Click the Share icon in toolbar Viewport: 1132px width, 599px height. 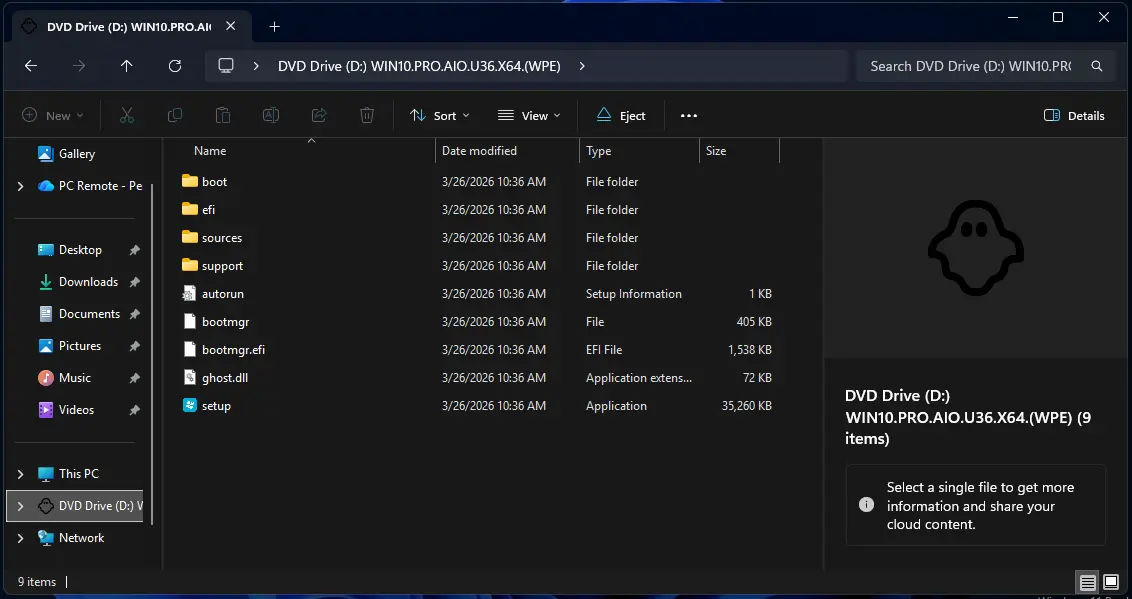click(319, 115)
